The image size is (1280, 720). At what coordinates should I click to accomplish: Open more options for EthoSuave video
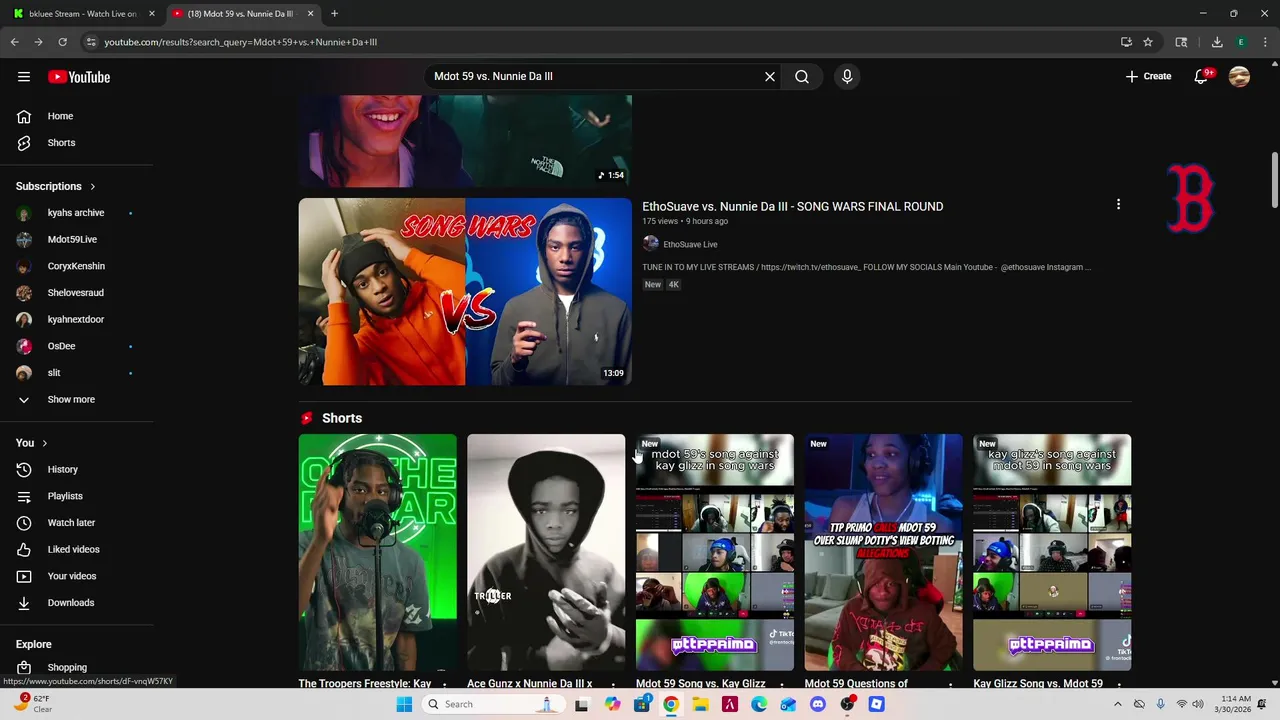pyautogui.click(x=1118, y=205)
